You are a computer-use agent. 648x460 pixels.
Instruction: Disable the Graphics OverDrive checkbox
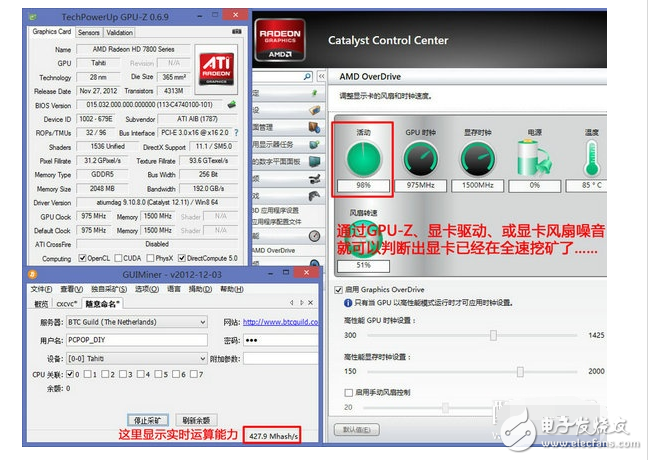point(336,290)
